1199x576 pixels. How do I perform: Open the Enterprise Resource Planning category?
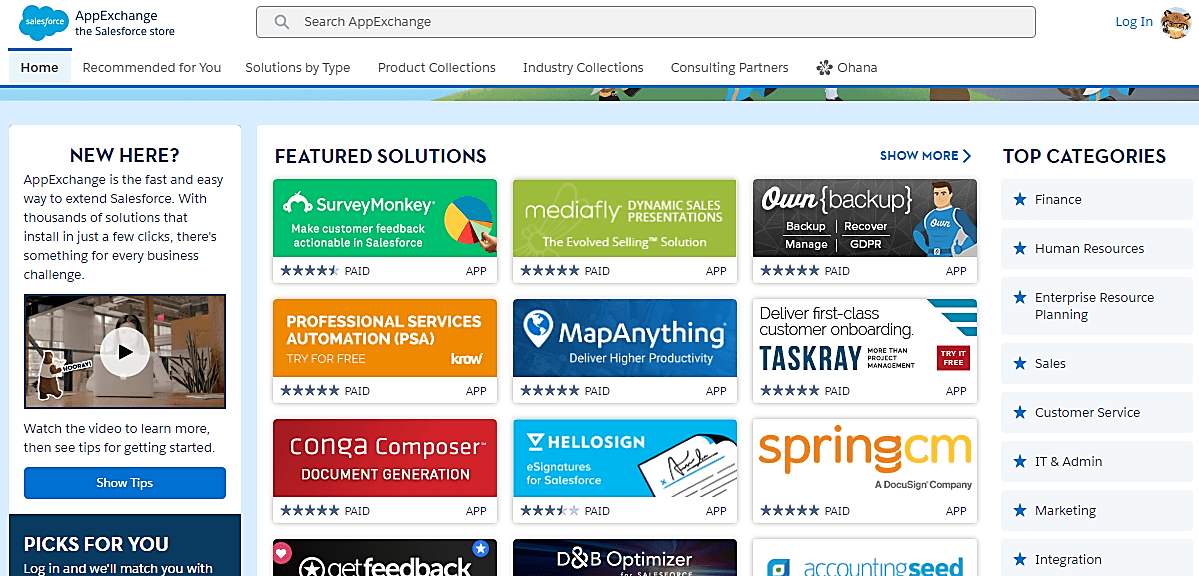pyautogui.click(x=1097, y=306)
